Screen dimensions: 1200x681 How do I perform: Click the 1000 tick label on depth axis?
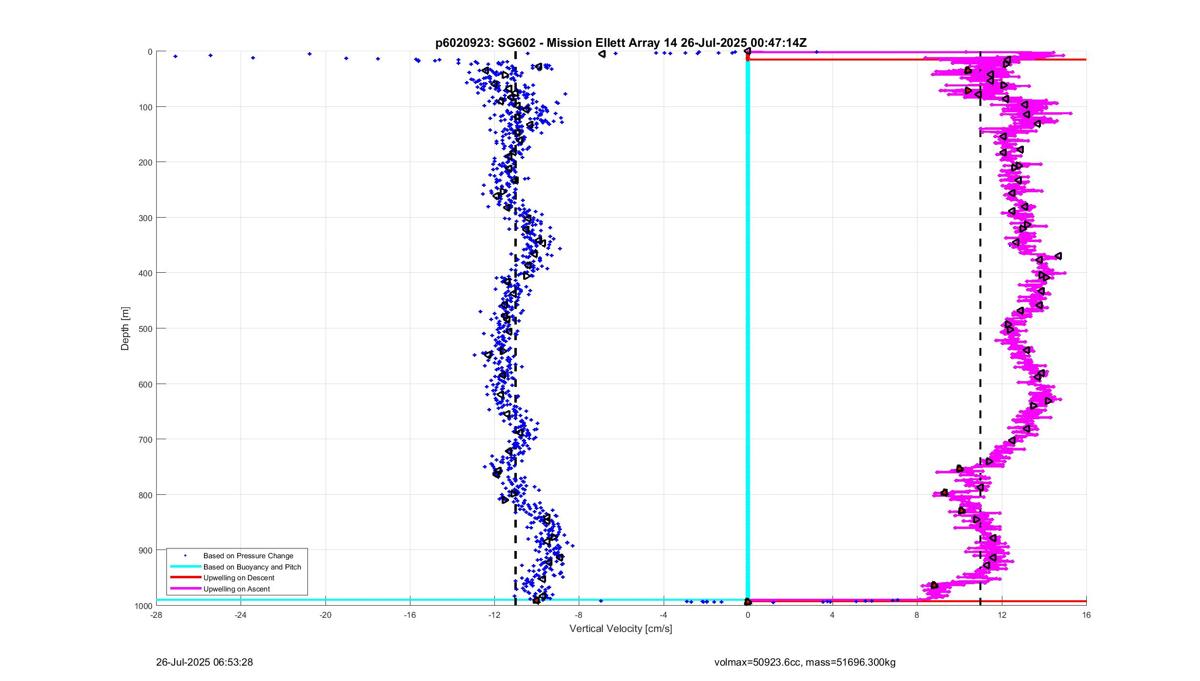(x=142, y=605)
